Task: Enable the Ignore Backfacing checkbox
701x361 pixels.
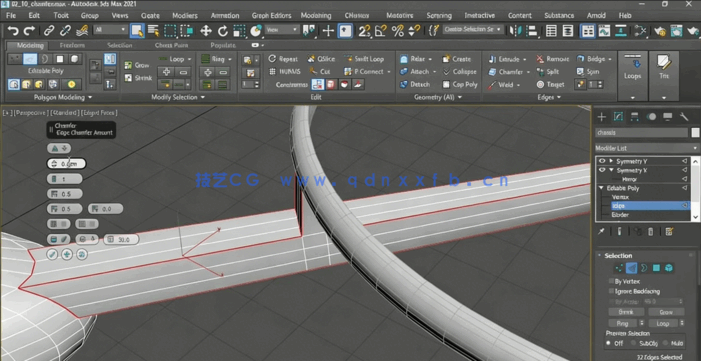Action: (612, 291)
